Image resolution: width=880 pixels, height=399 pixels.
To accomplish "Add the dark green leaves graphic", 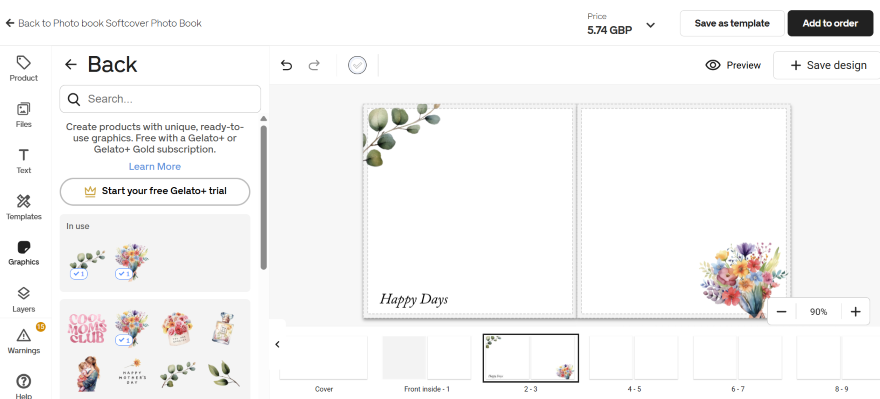I will click(223, 374).
